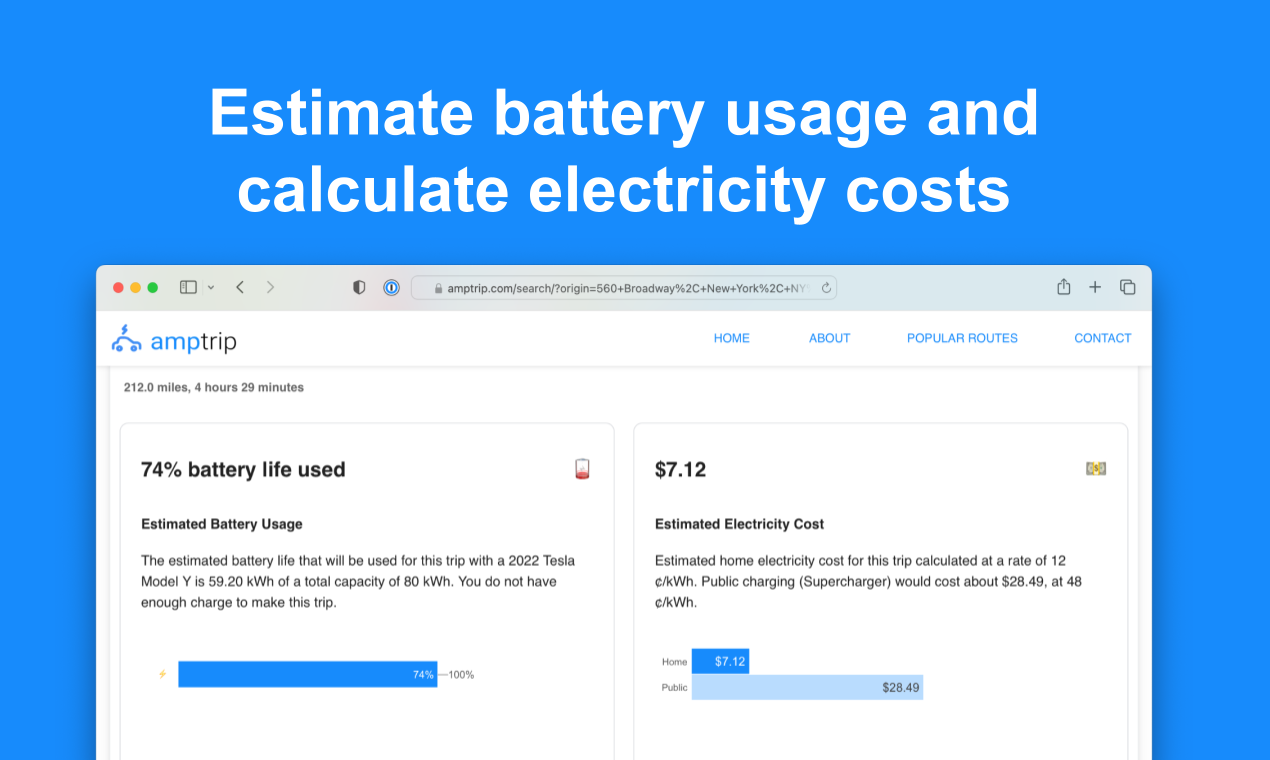The image size is (1270, 760).
Task: Open the privacy shield icon
Action: click(x=359, y=287)
